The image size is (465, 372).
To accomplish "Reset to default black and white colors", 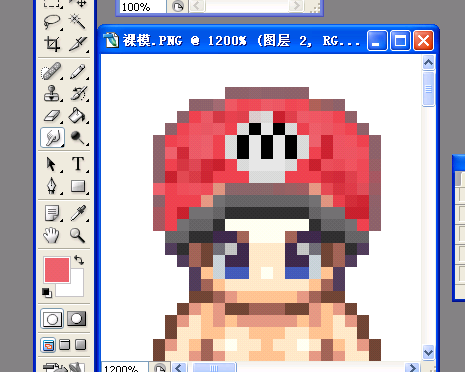I will coord(47,292).
